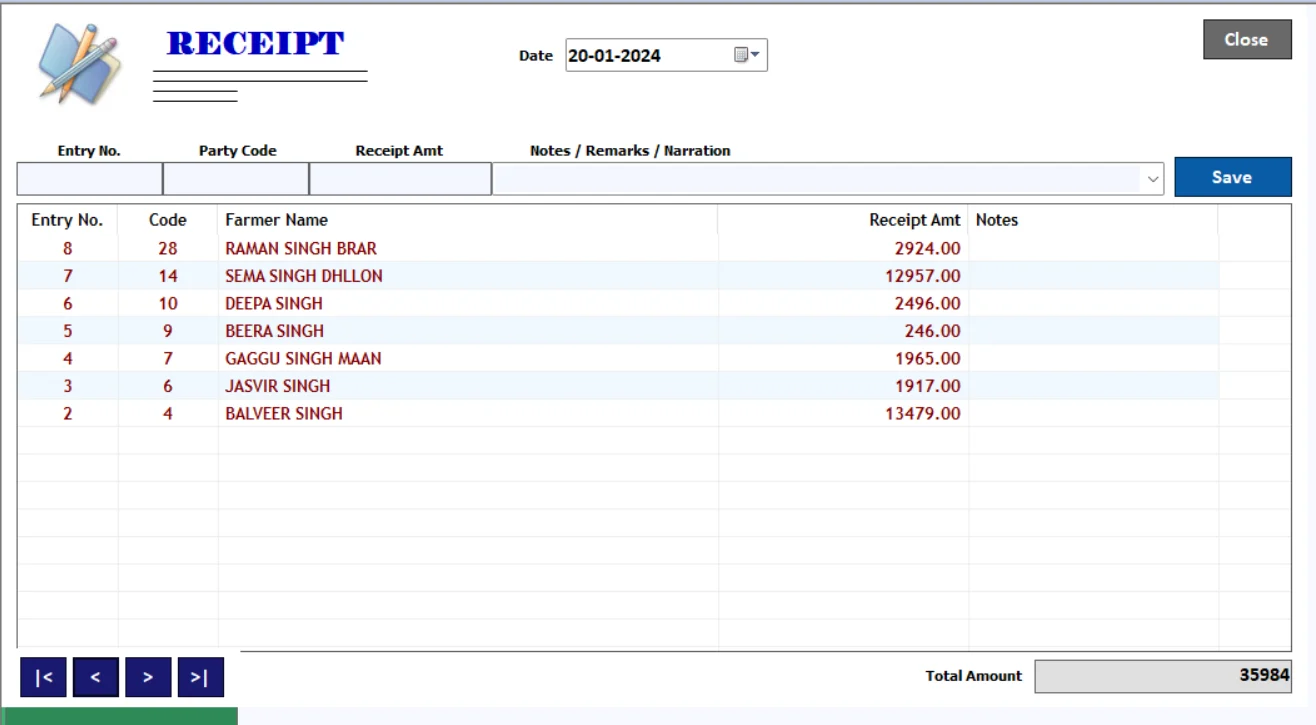
Task: Sort by the Receipt Amt column header
Action: click(x=843, y=220)
